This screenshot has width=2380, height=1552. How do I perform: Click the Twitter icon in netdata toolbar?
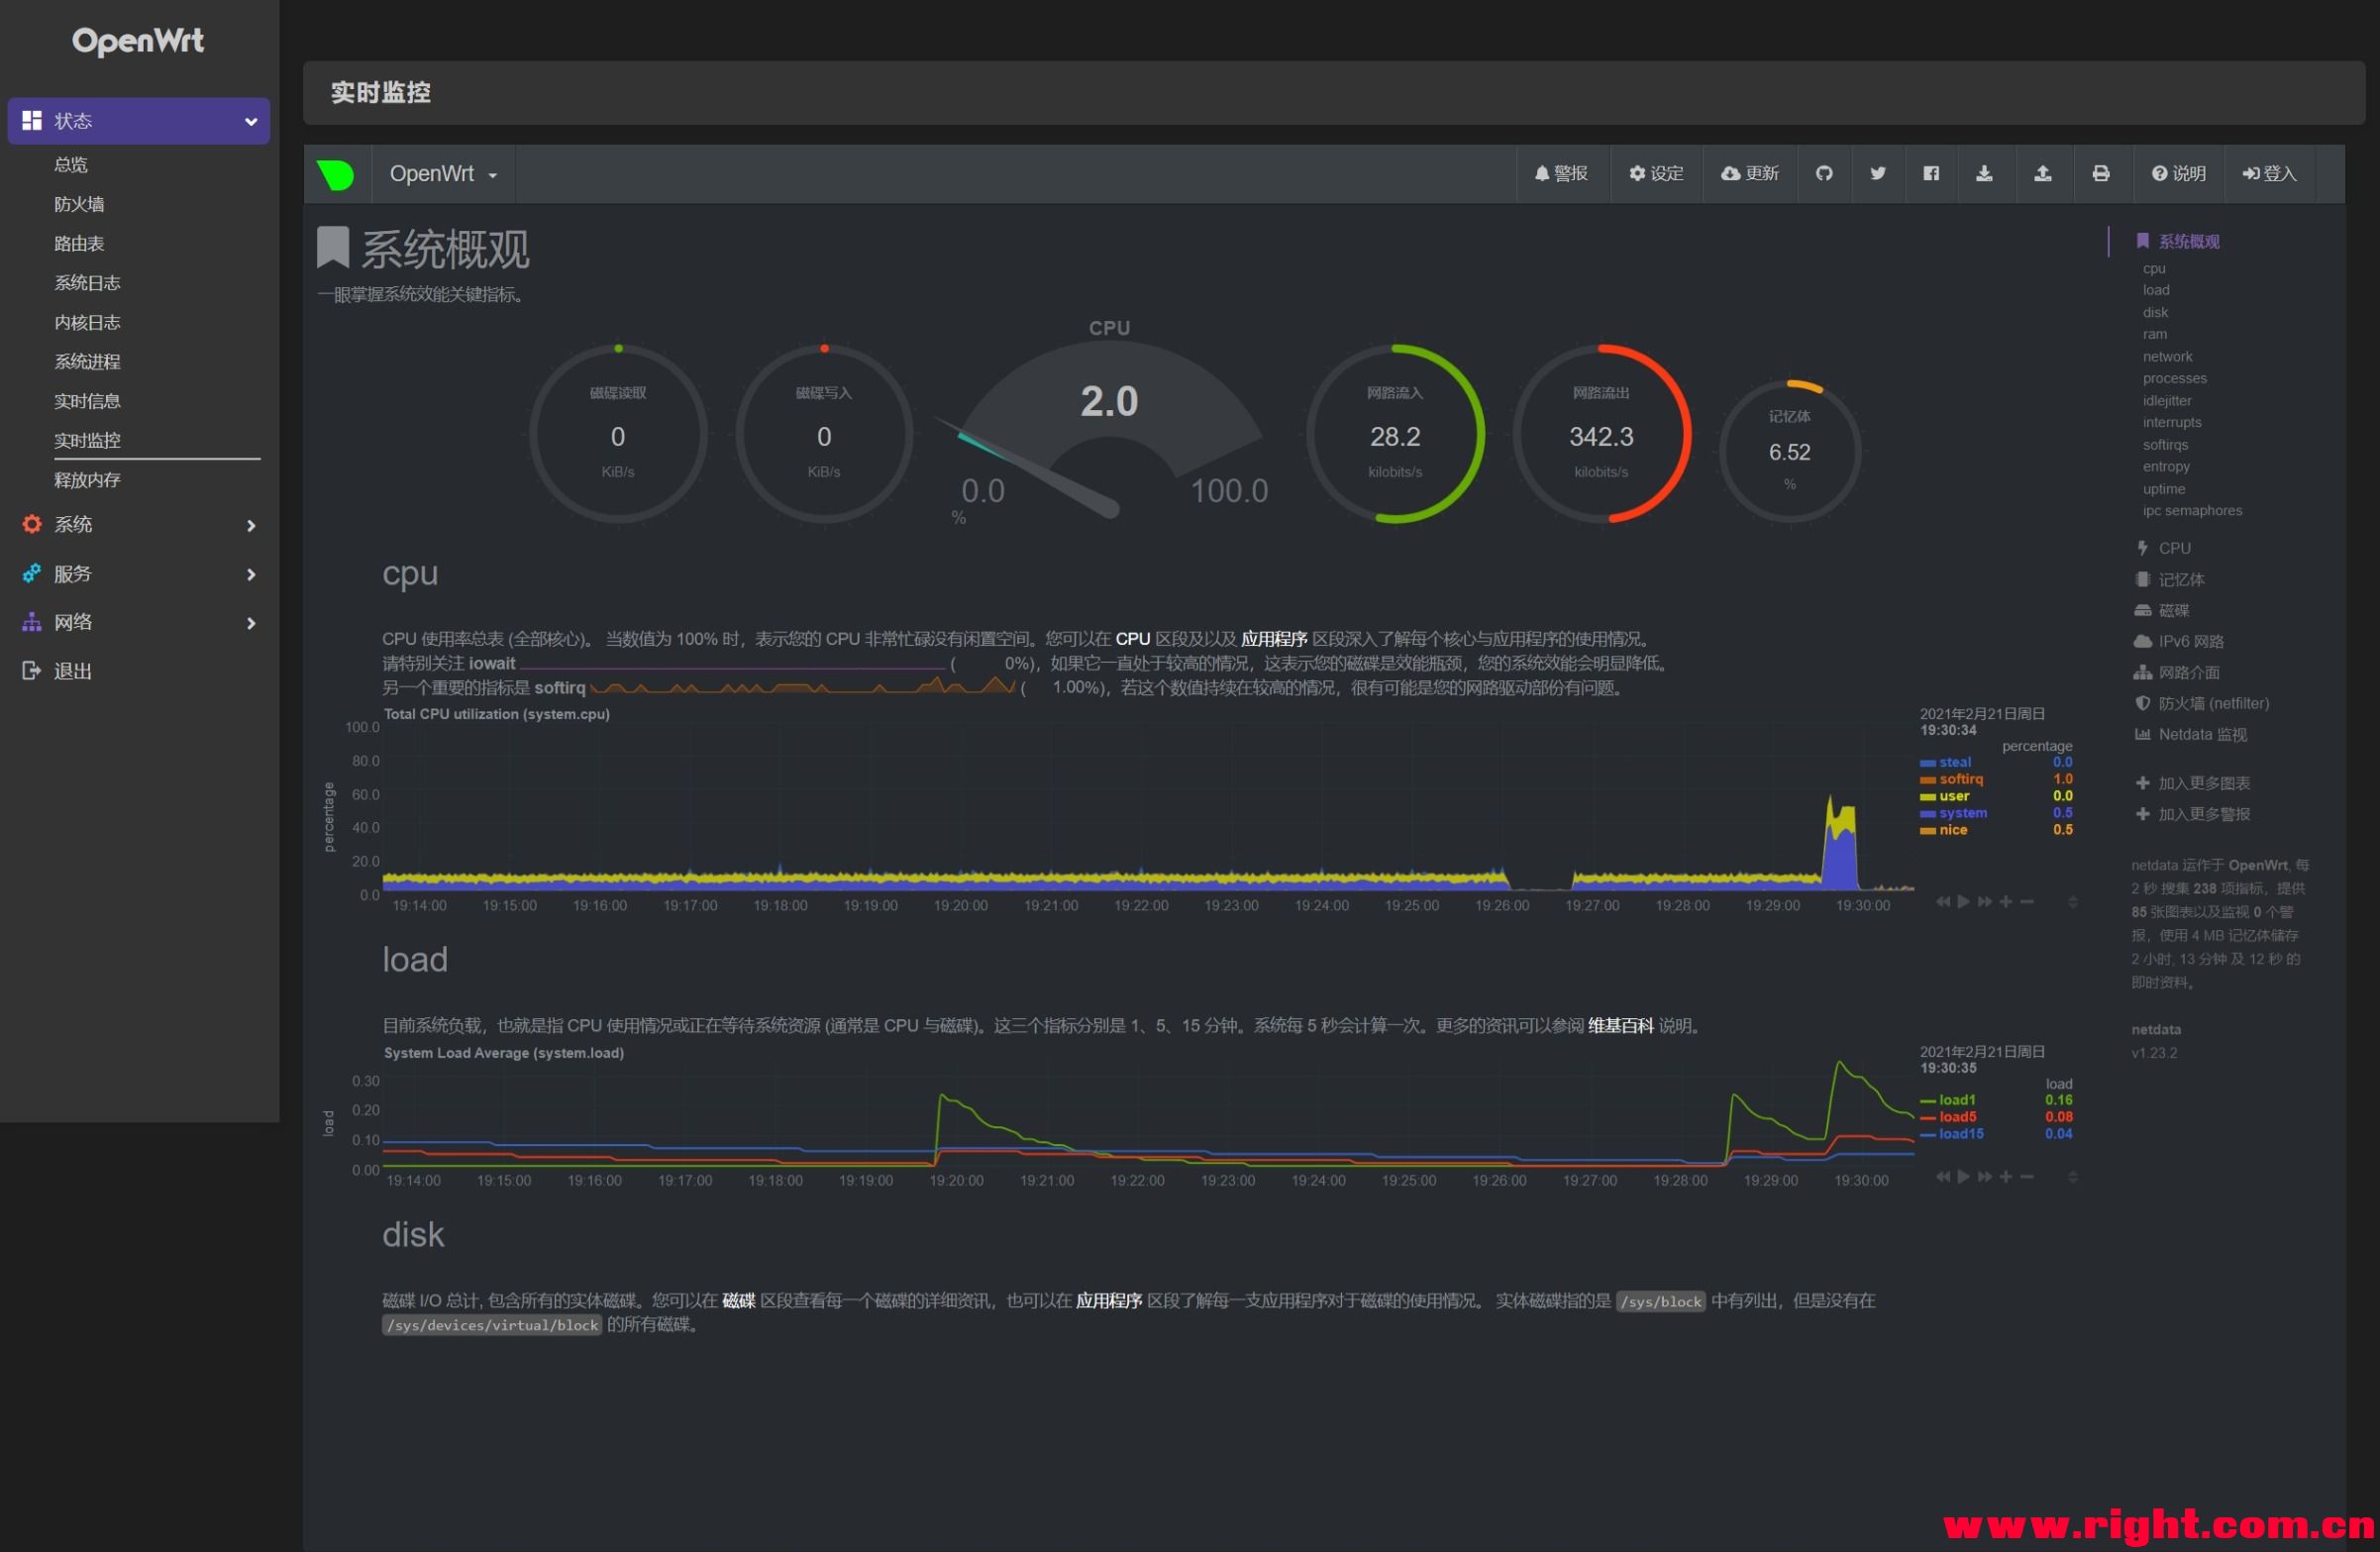click(x=1878, y=174)
